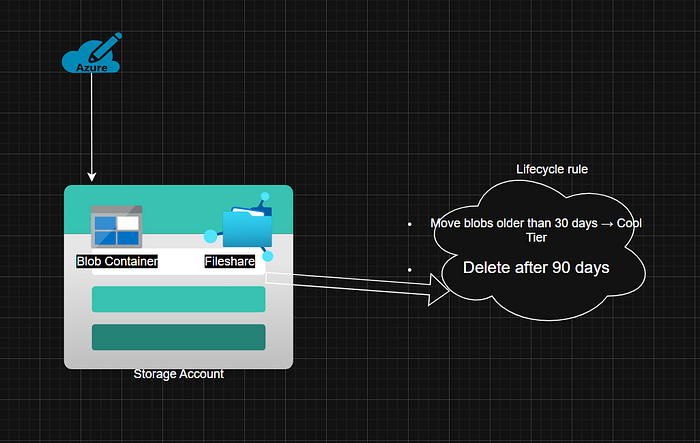
Task: Select the teal header of the storage shape
Action: click(x=178, y=197)
